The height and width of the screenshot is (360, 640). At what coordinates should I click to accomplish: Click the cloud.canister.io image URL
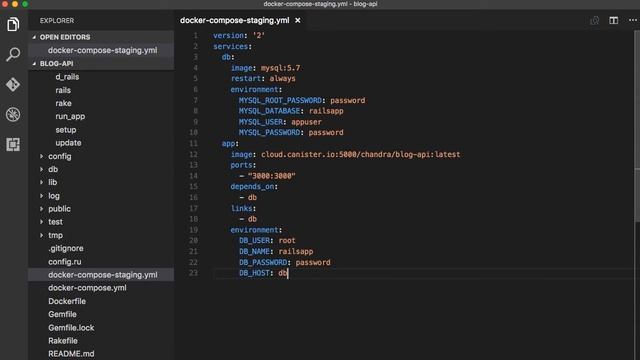point(360,154)
